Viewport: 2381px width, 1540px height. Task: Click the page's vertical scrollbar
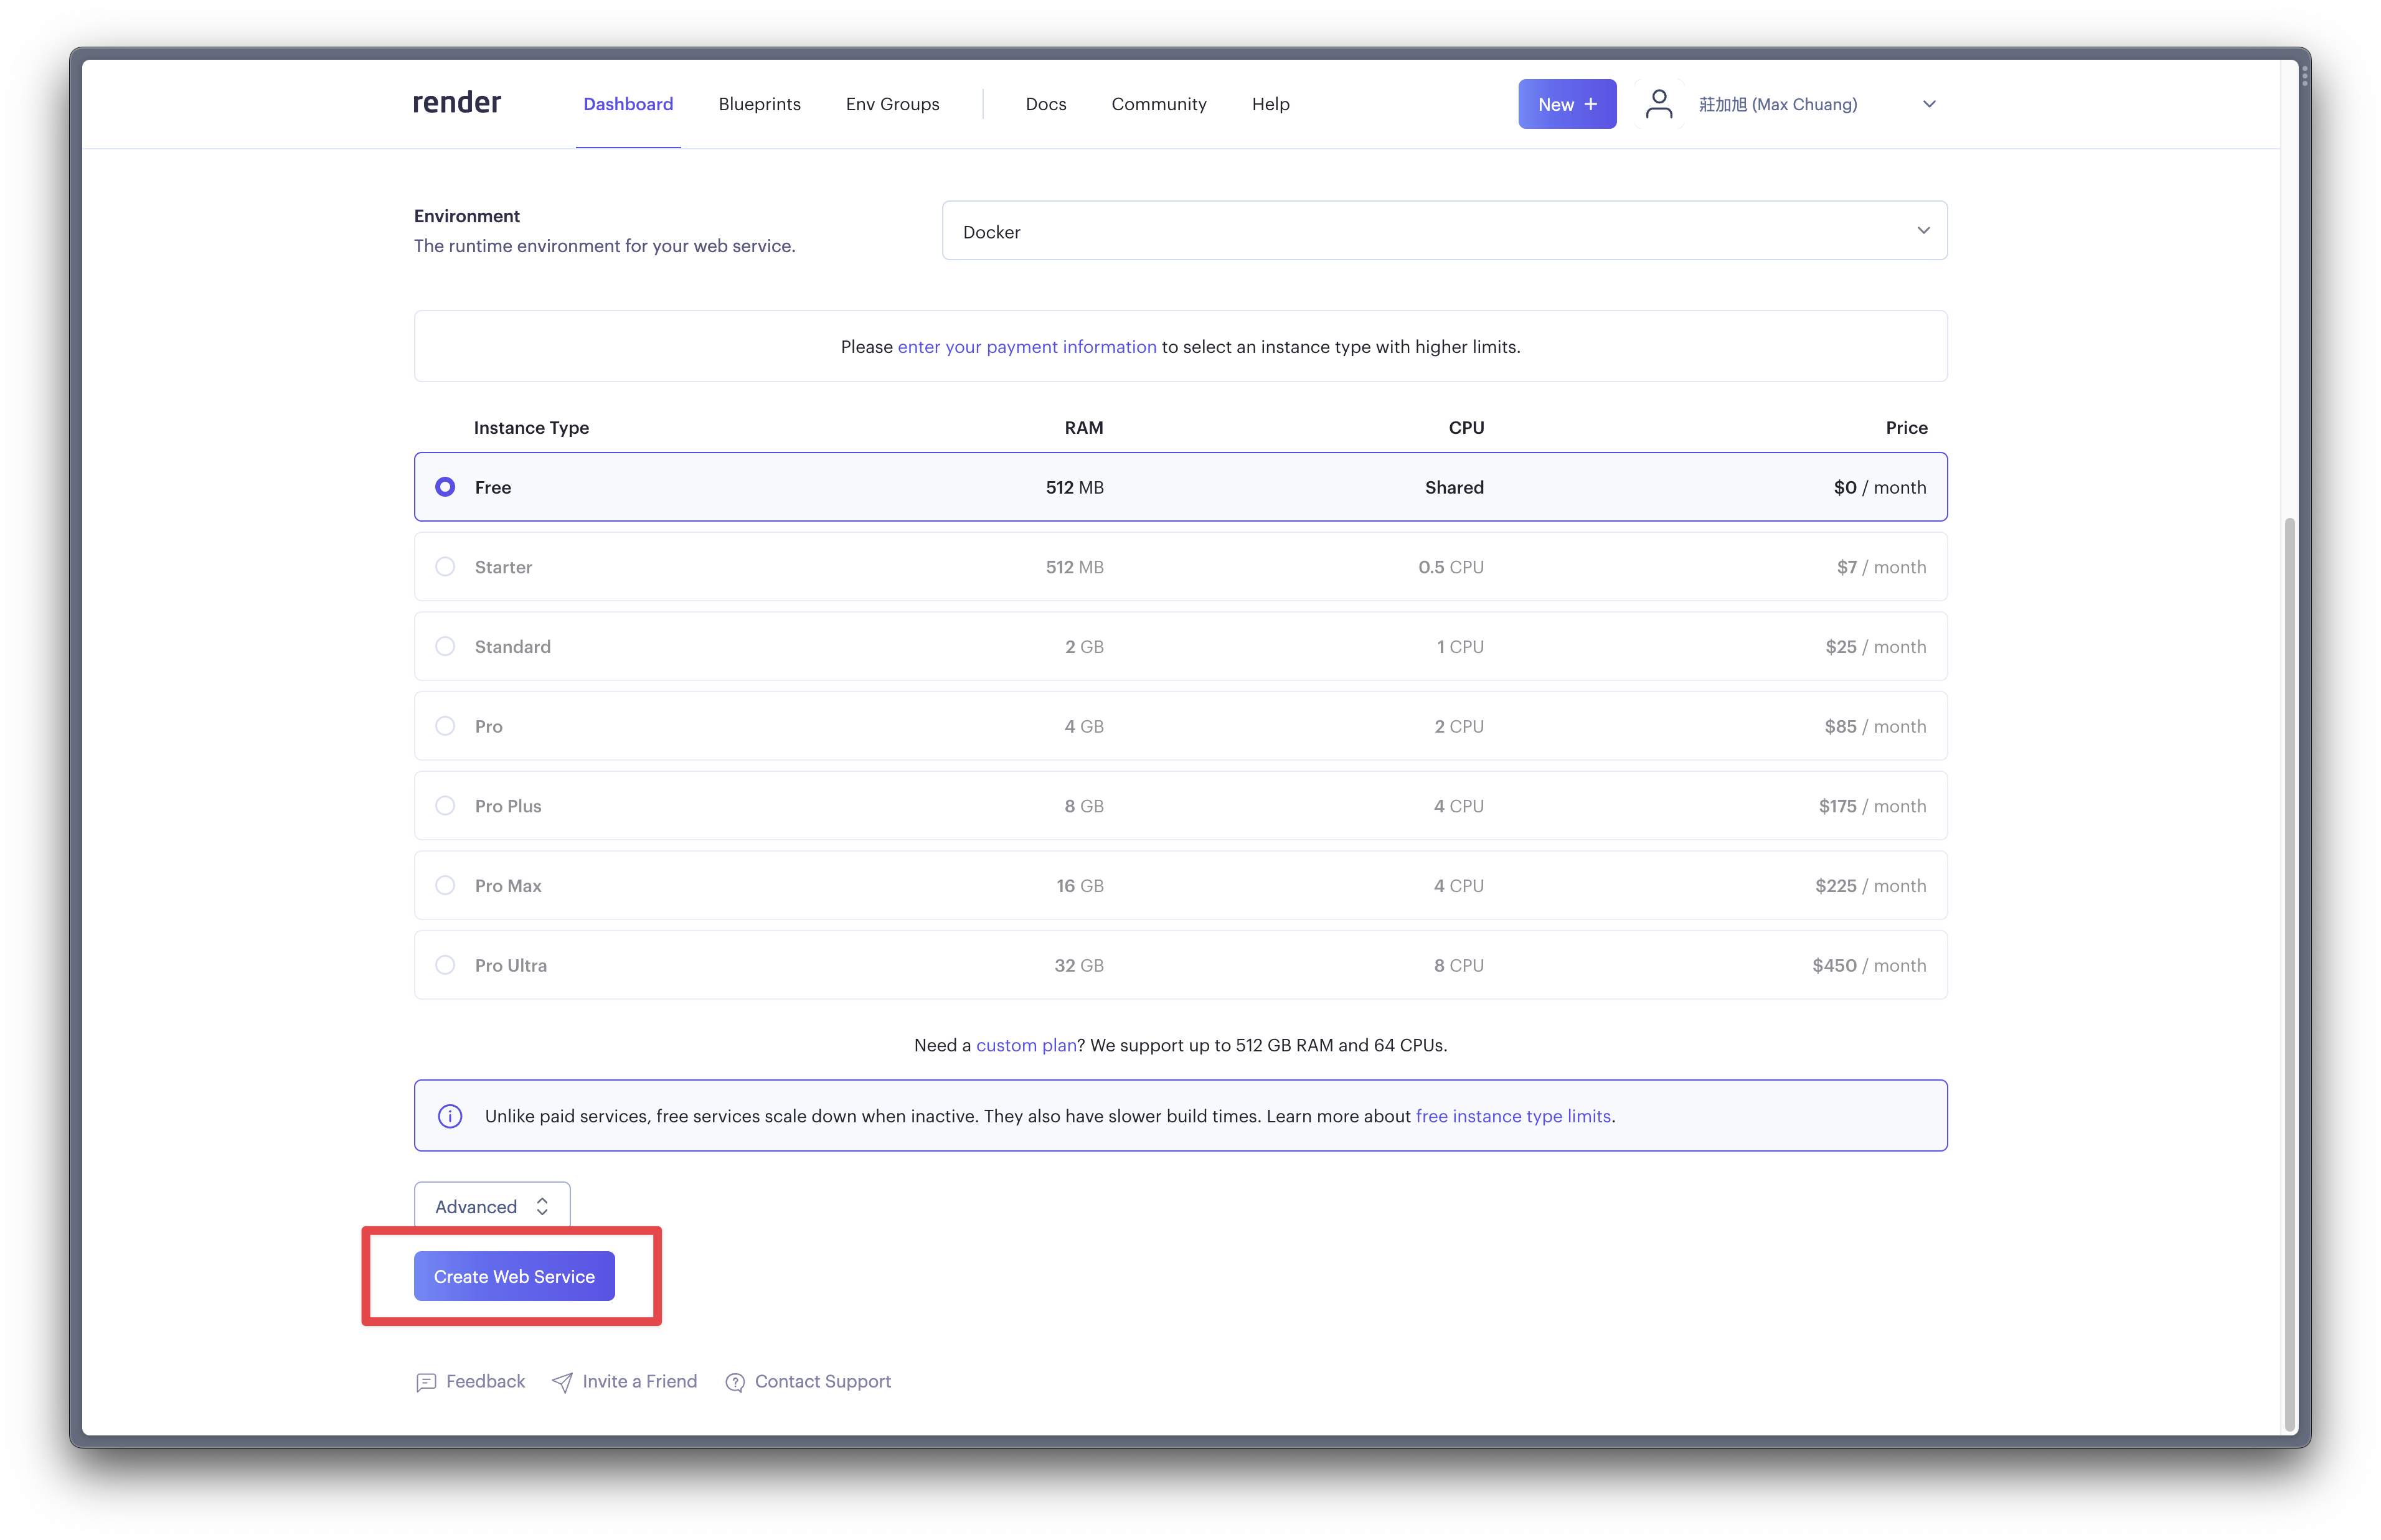tap(2289, 970)
